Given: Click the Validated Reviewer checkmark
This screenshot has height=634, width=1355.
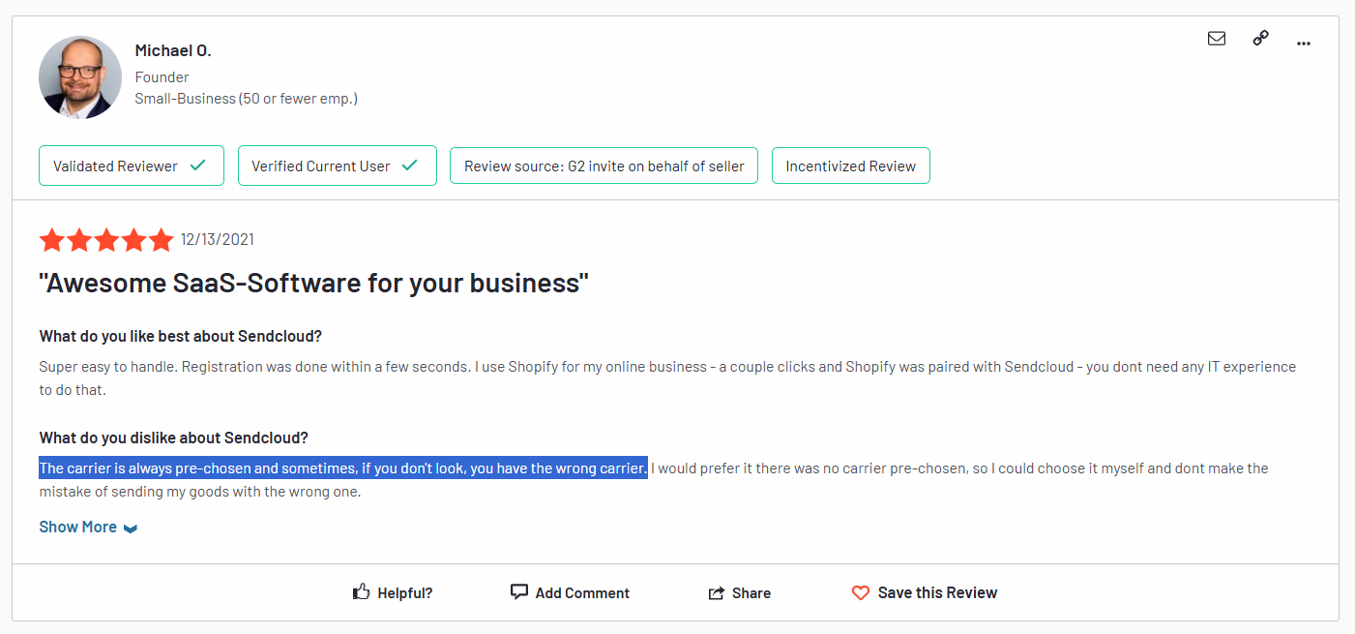Looking at the screenshot, I should tap(197, 165).
